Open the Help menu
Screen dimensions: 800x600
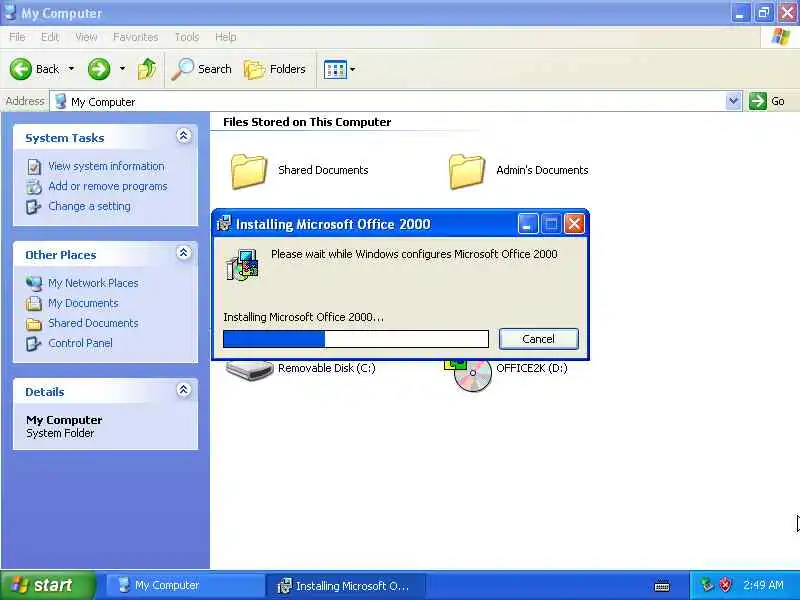point(226,37)
